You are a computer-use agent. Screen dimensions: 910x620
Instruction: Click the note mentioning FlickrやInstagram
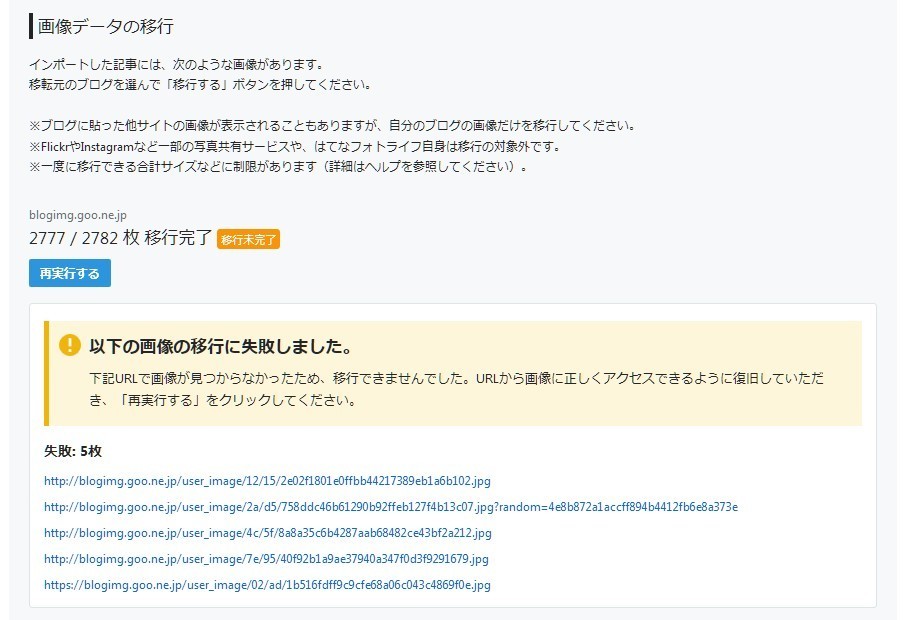pos(296,146)
